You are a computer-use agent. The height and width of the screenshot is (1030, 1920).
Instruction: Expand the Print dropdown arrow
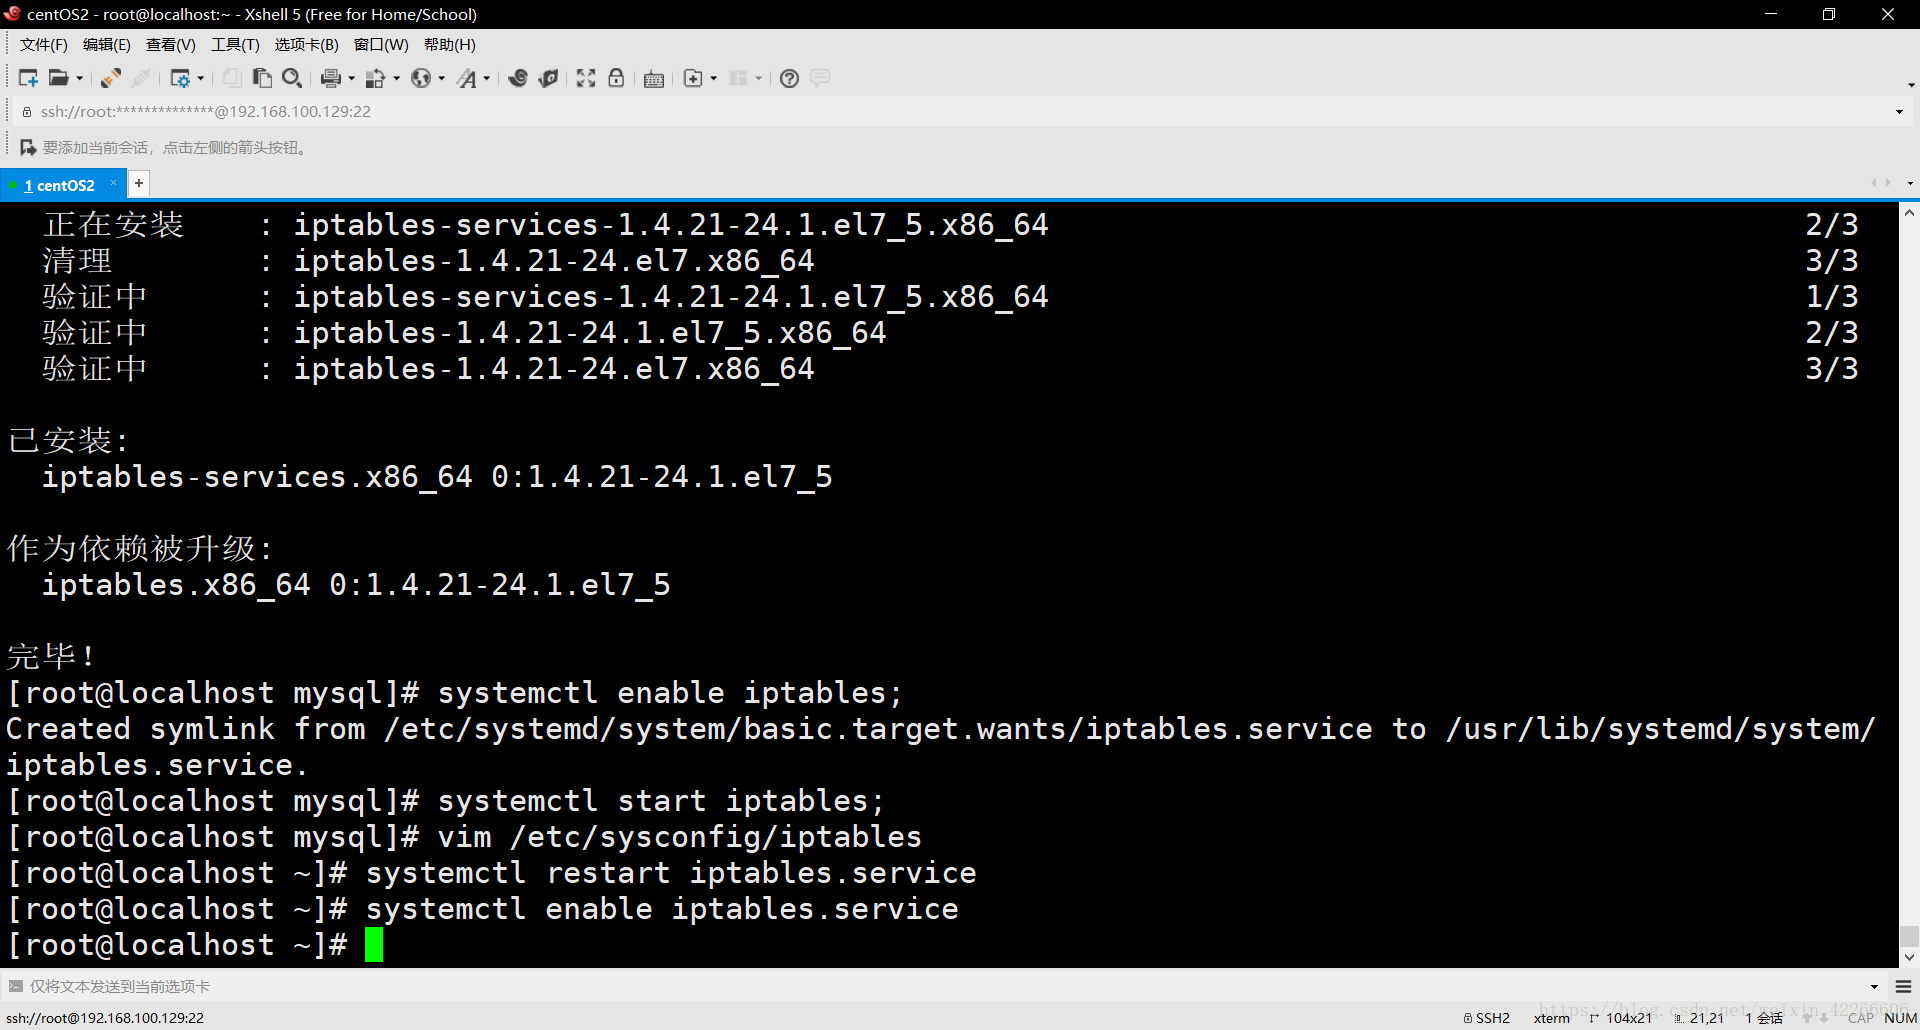point(351,78)
